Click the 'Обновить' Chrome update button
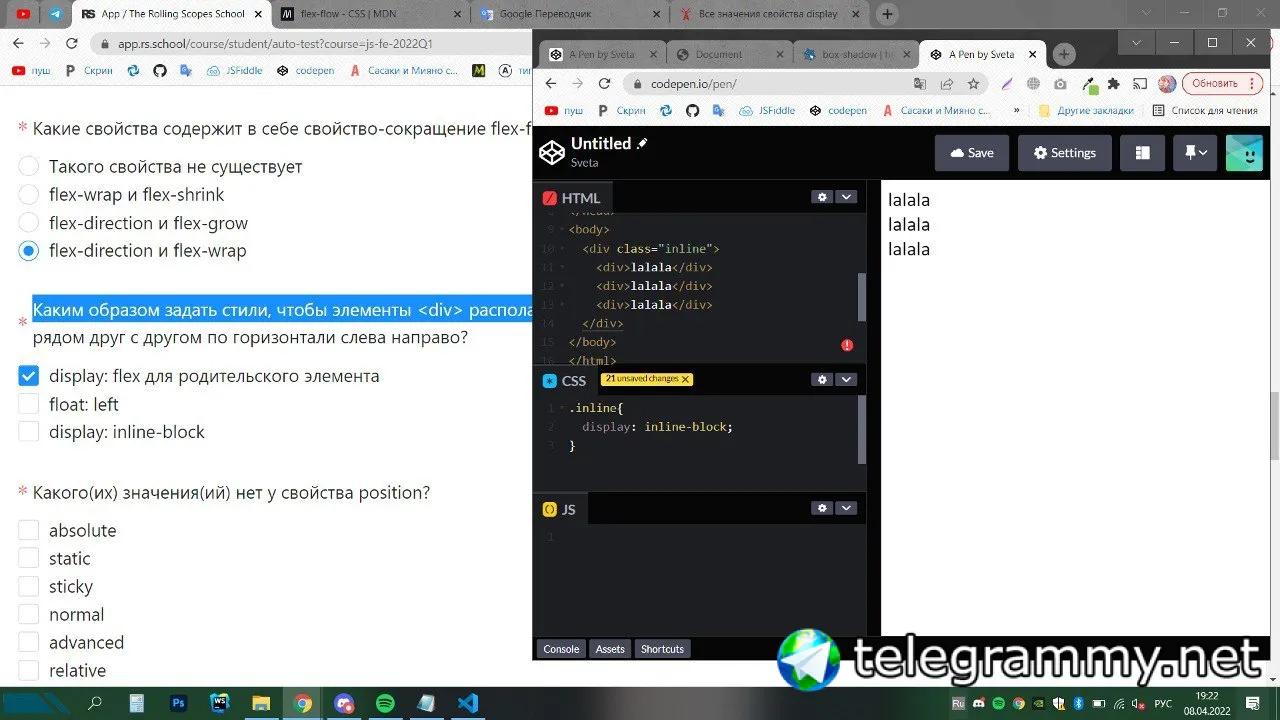 [x=1222, y=84]
